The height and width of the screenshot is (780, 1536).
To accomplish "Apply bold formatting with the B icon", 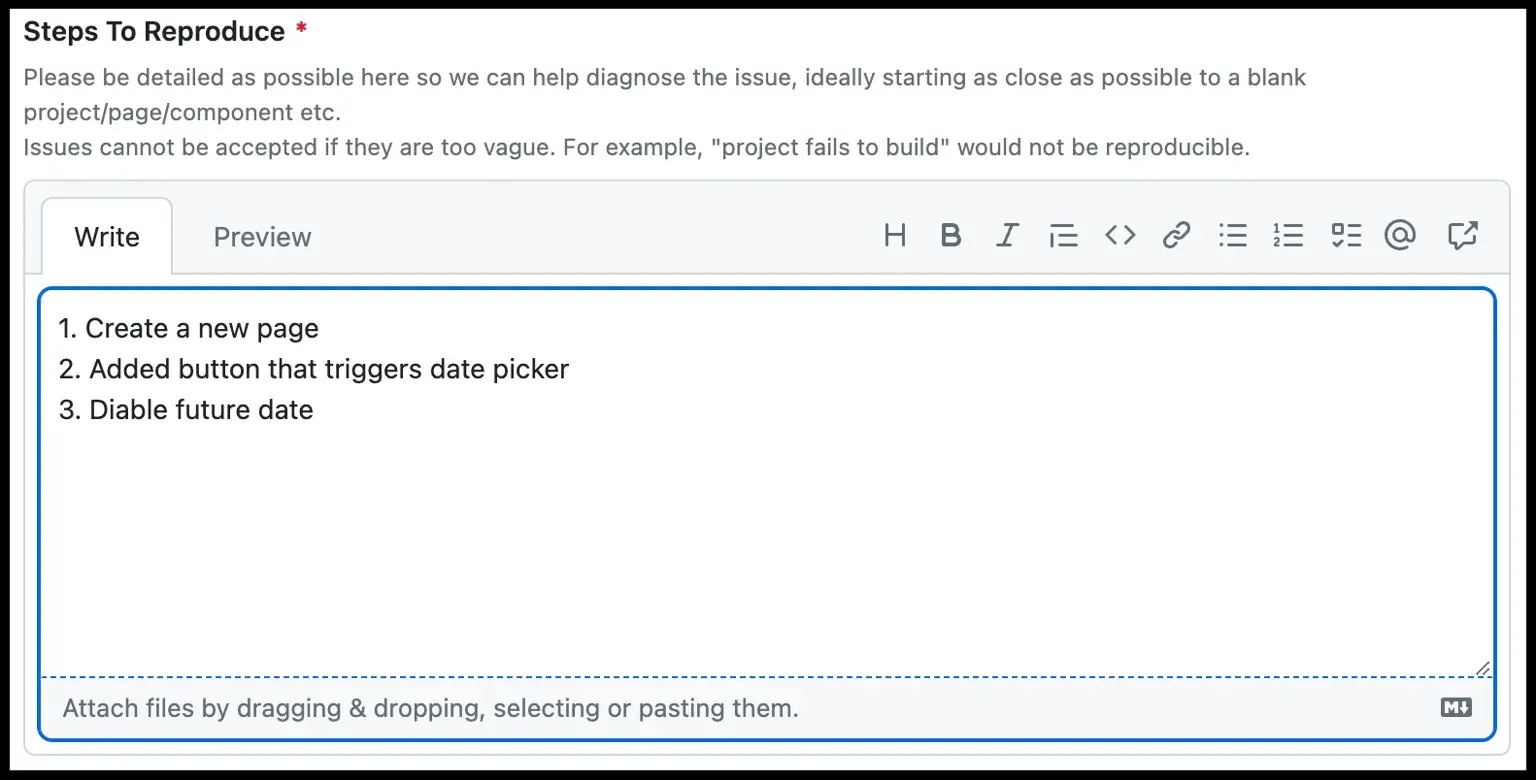I will tap(951, 236).
